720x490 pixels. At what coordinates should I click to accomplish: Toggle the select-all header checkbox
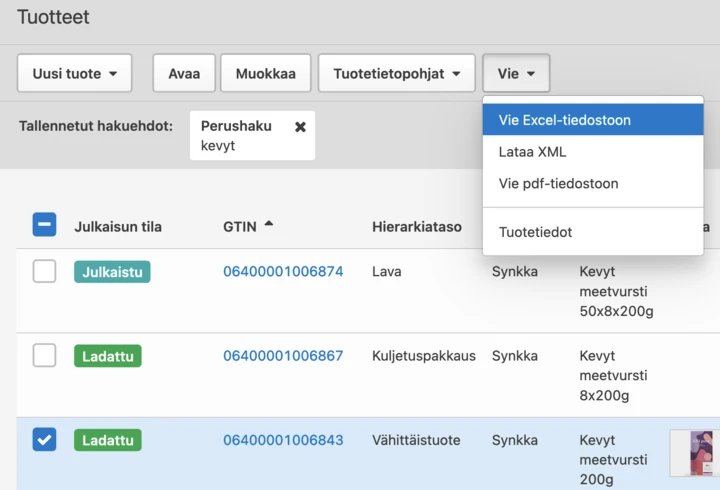[x=44, y=225]
